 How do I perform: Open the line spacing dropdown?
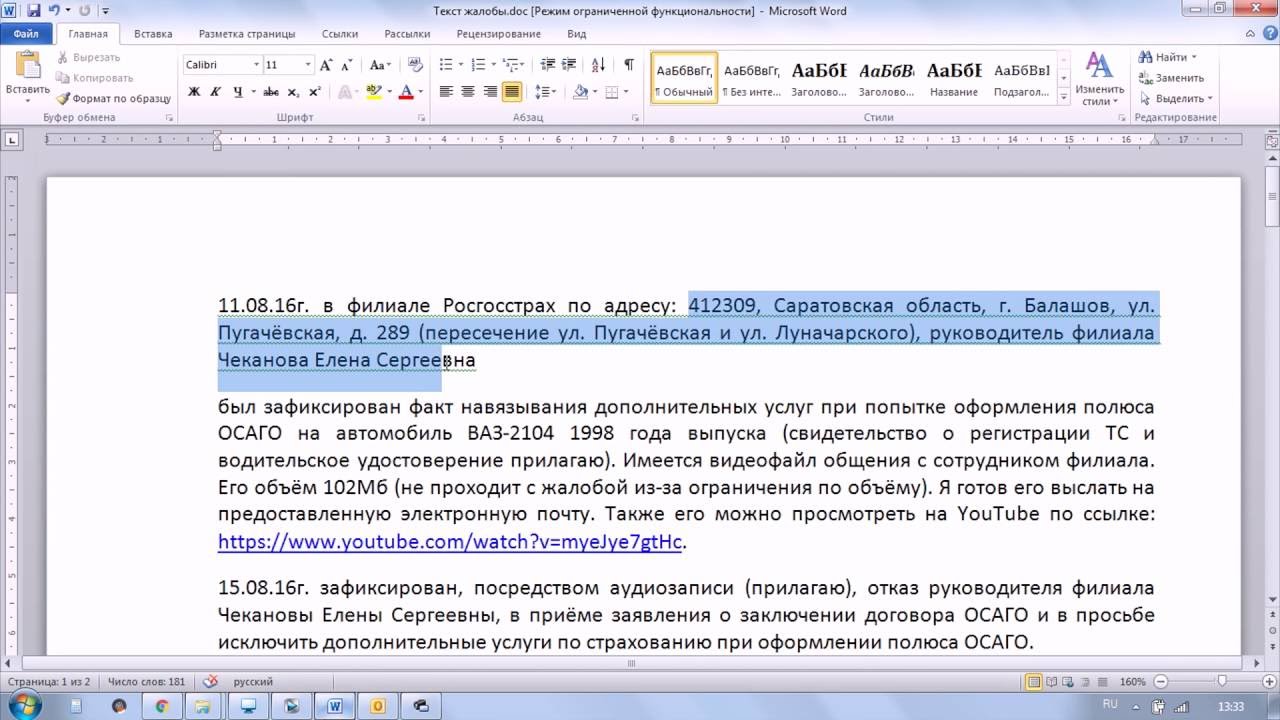(x=546, y=92)
